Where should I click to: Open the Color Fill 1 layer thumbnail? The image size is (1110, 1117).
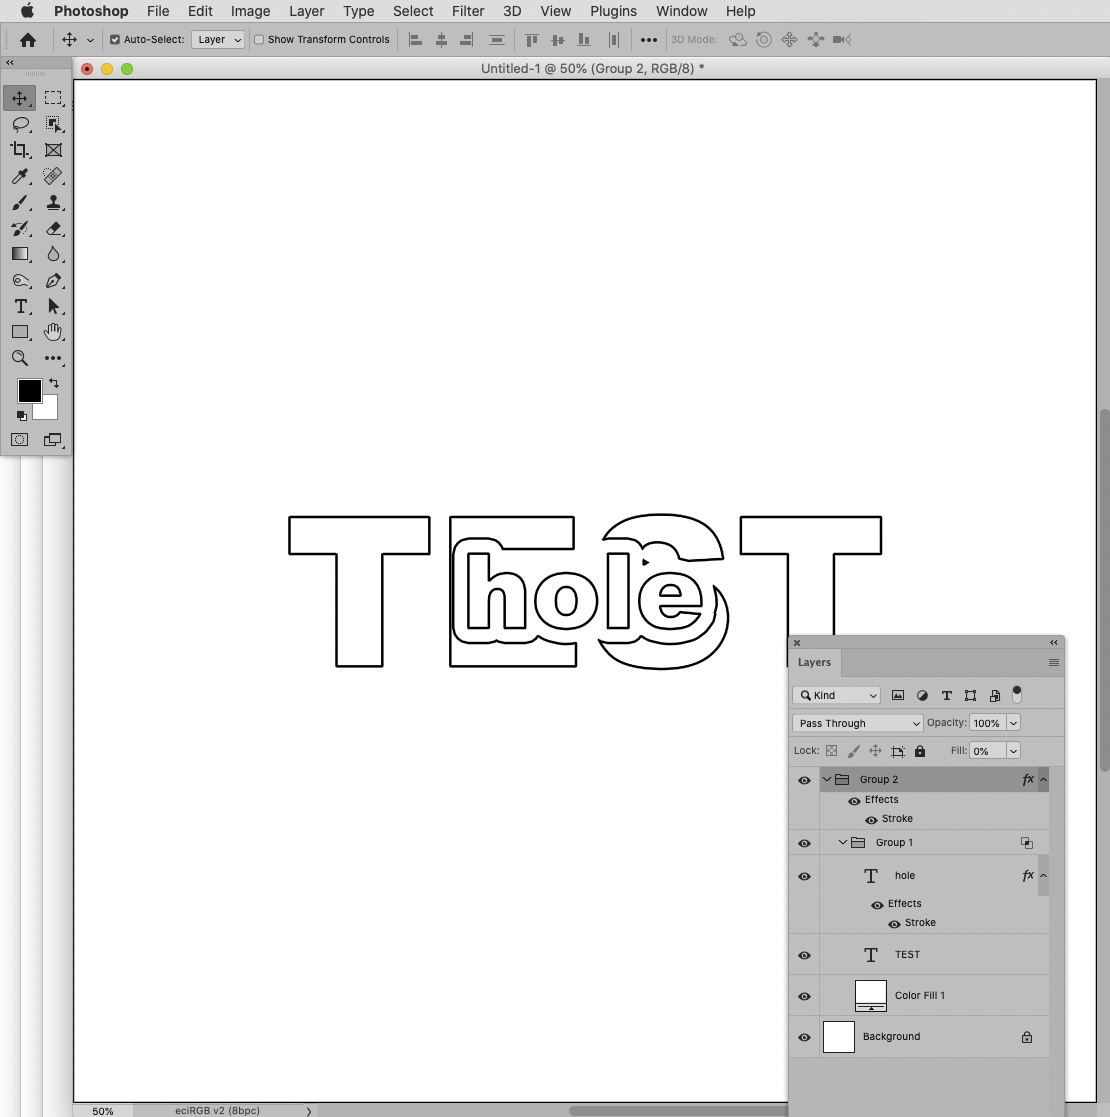(870, 995)
